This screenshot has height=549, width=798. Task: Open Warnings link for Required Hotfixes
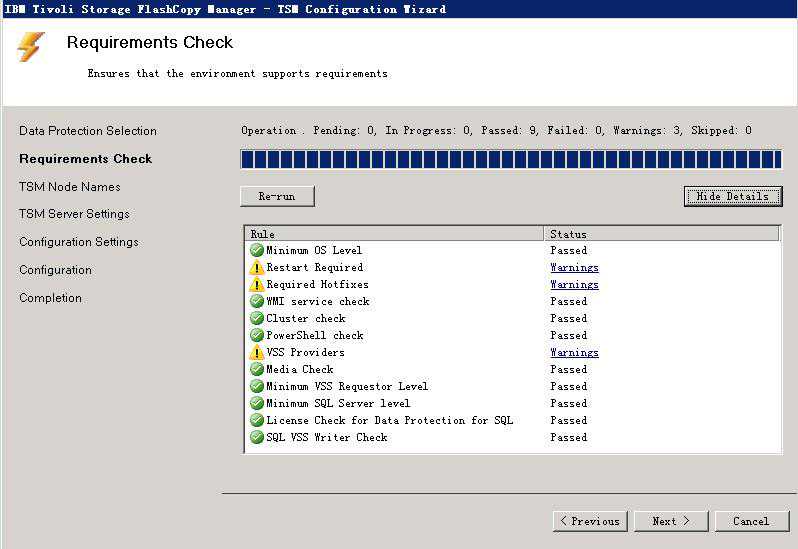[574, 285]
